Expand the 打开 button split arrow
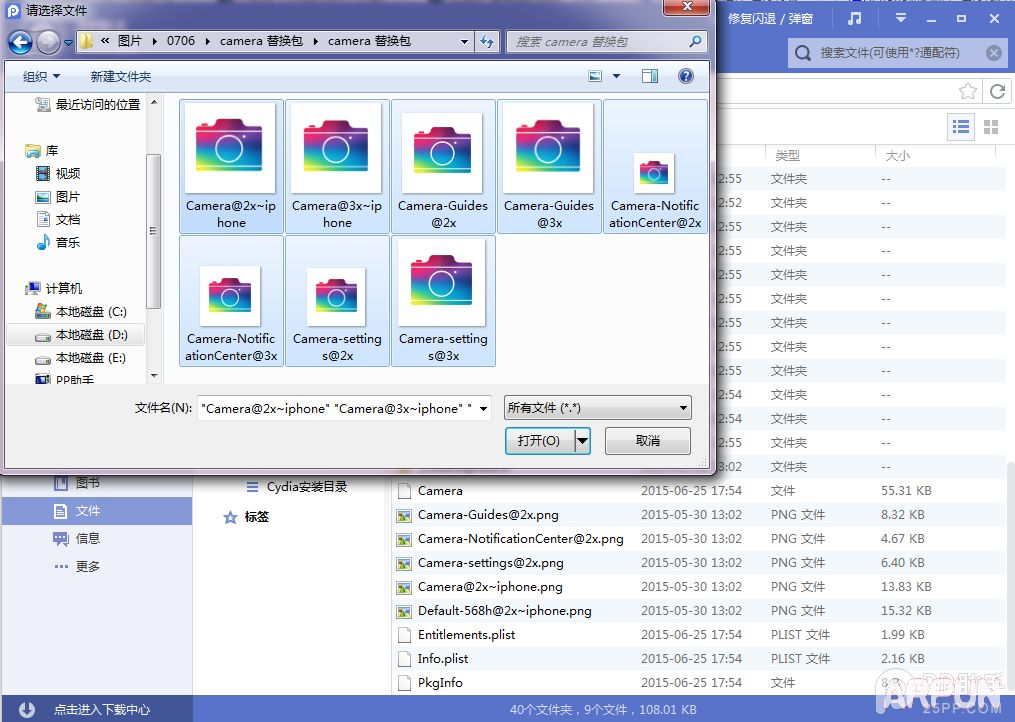 pyautogui.click(x=582, y=441)
